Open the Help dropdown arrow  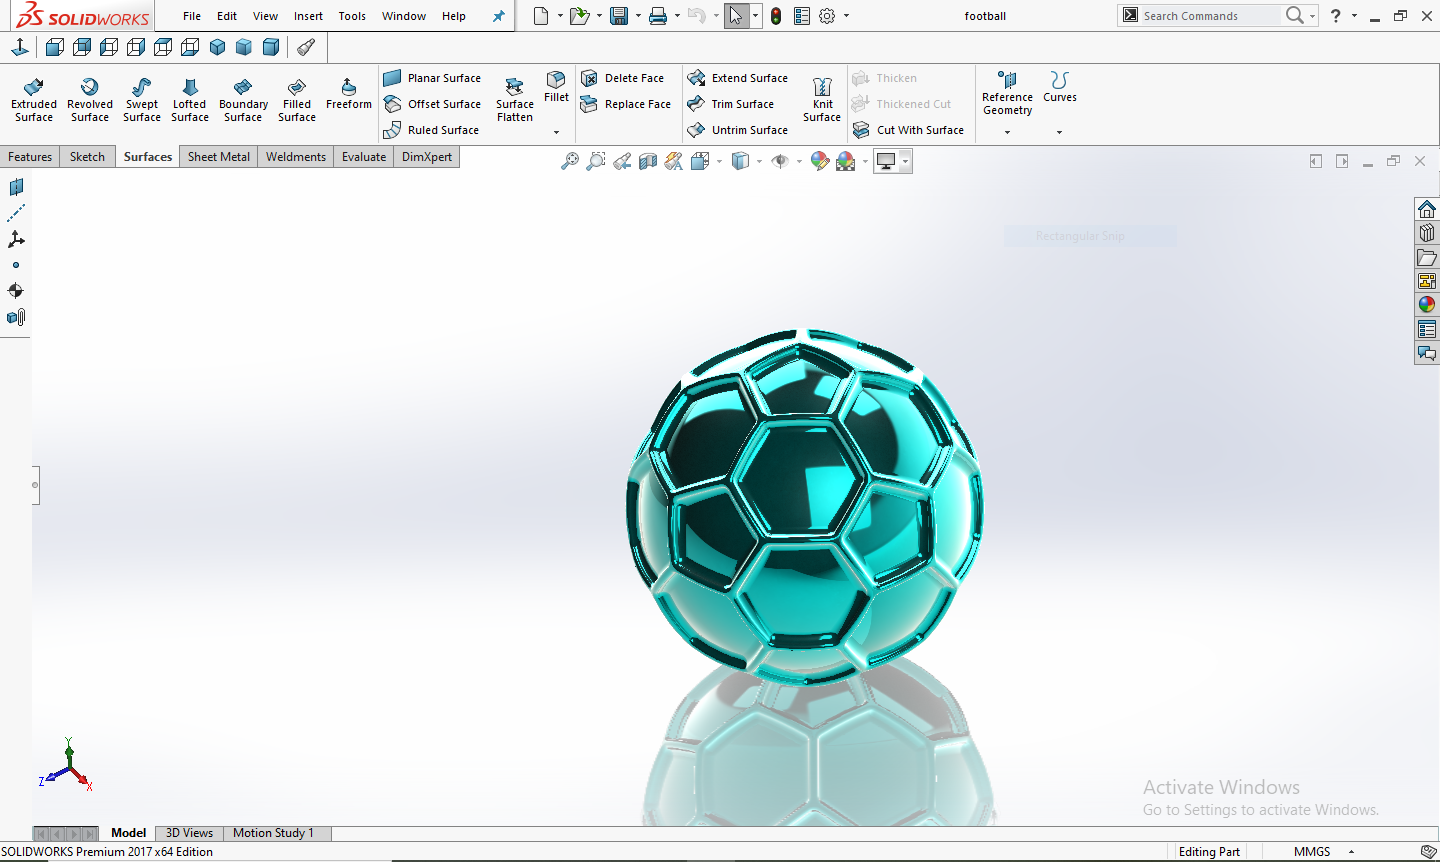click(1354, 16)
